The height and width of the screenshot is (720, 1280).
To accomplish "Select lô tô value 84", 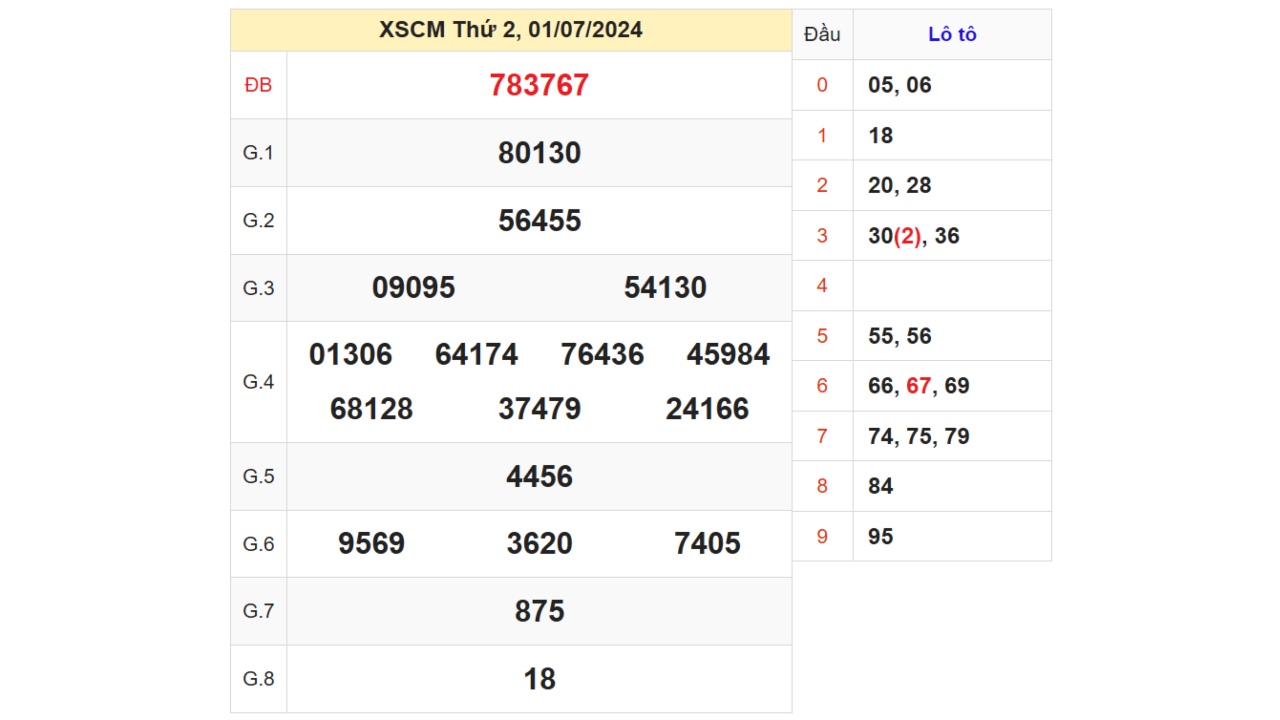I will point(881,487).
